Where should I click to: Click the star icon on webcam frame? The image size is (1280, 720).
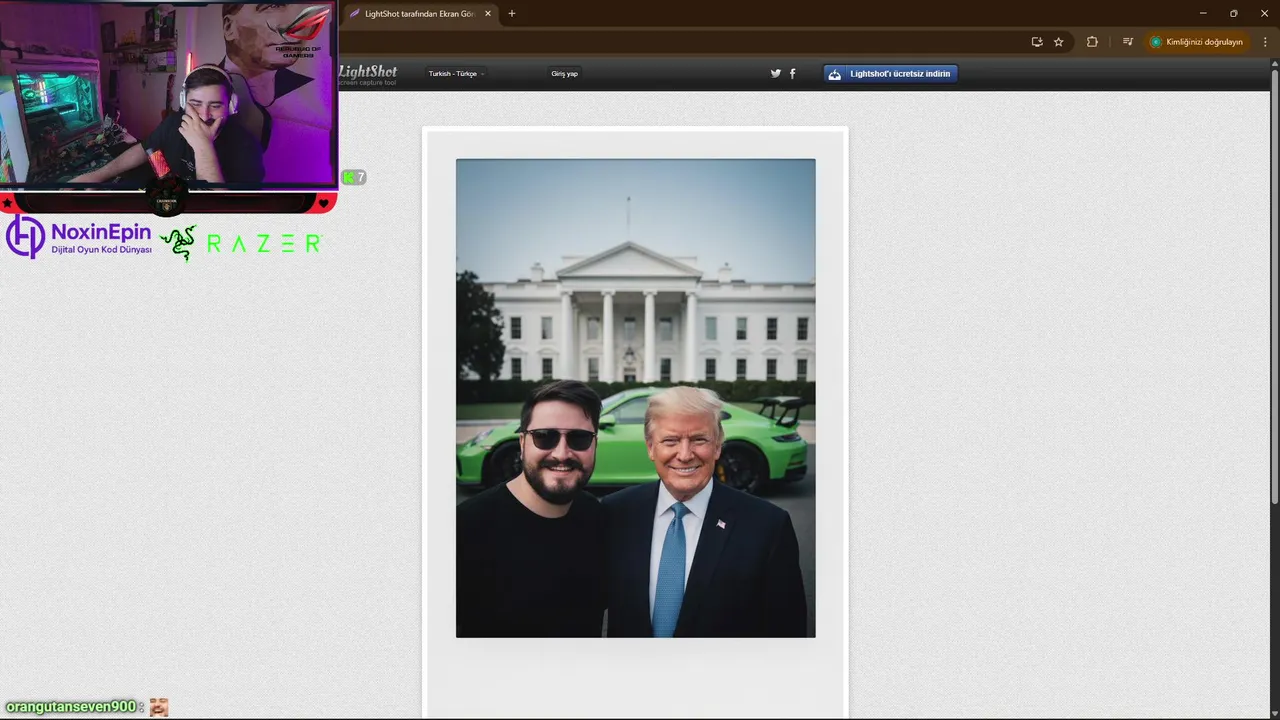[x=7, y=203]
